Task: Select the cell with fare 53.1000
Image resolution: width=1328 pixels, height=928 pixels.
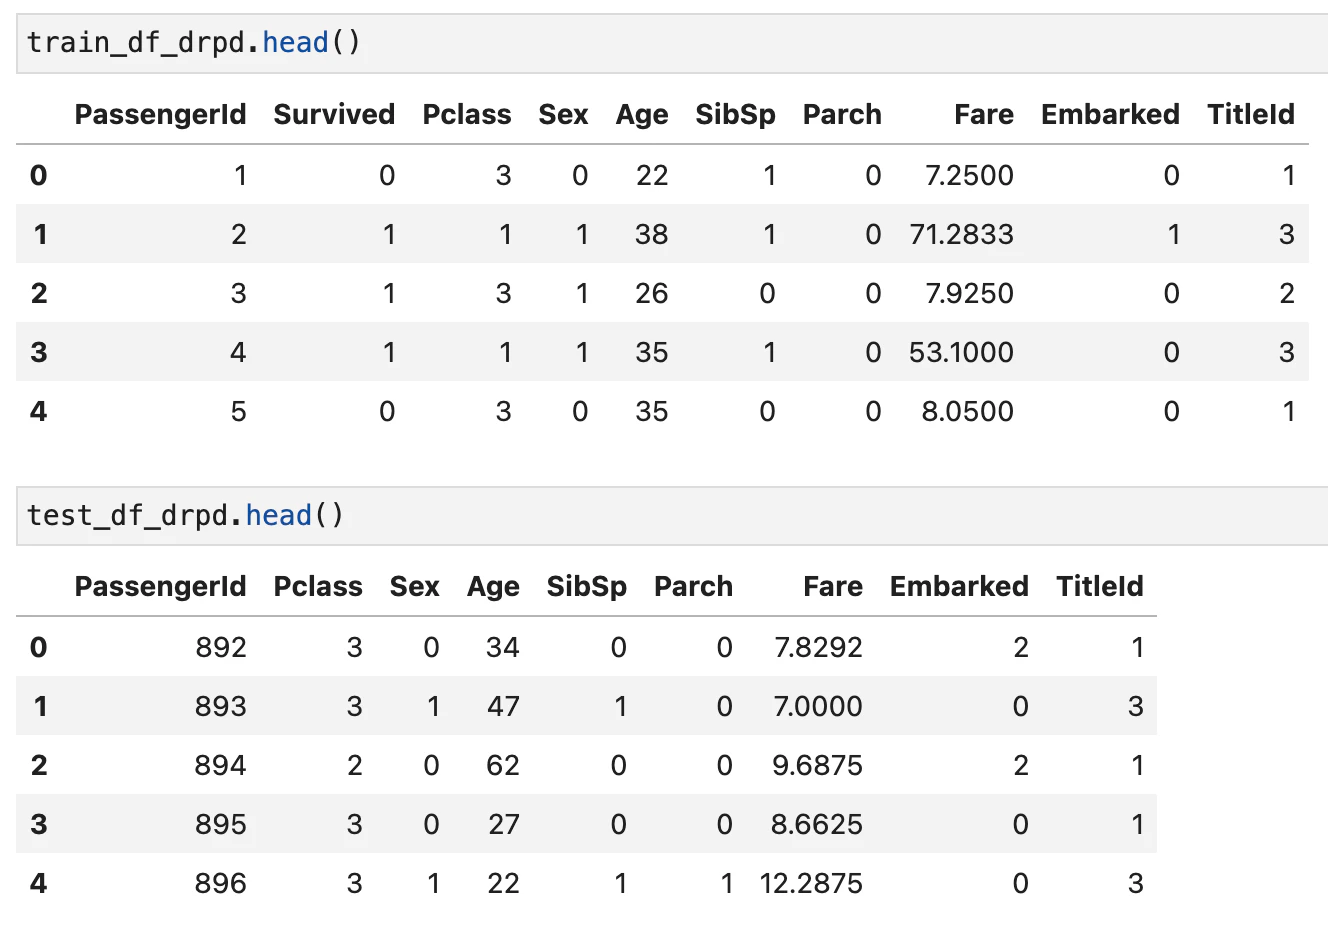Action: coord(961,352)
